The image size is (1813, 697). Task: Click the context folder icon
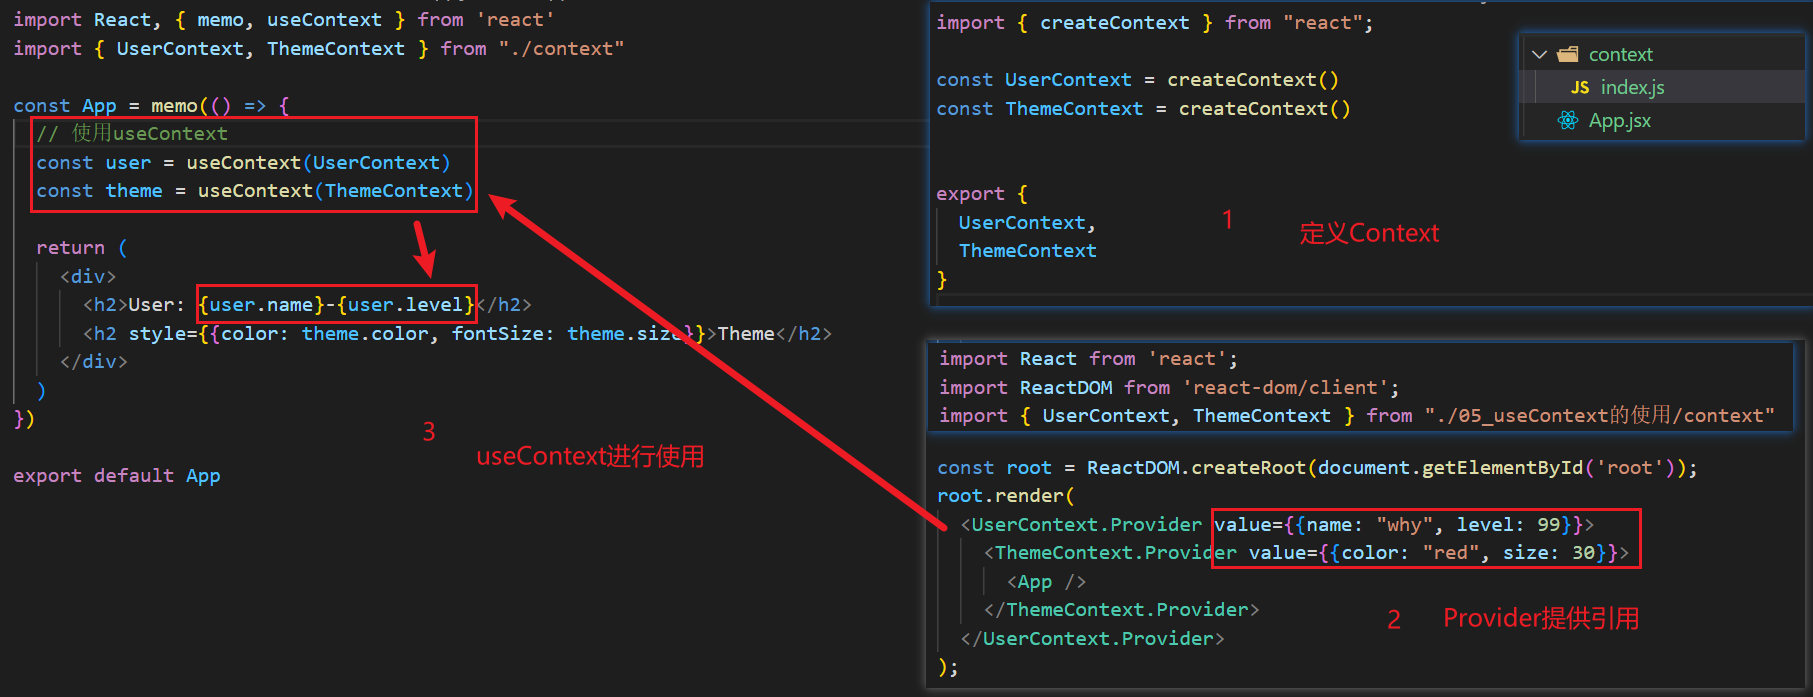1568,54
